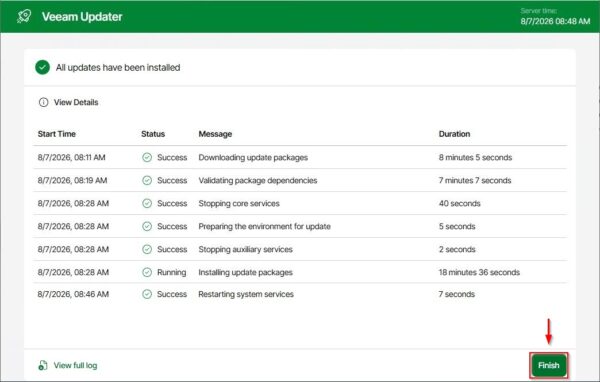Click the status icon for Stopping auxiliary services
The height and width of the screenshot is (382, 600).
(147, 249)
